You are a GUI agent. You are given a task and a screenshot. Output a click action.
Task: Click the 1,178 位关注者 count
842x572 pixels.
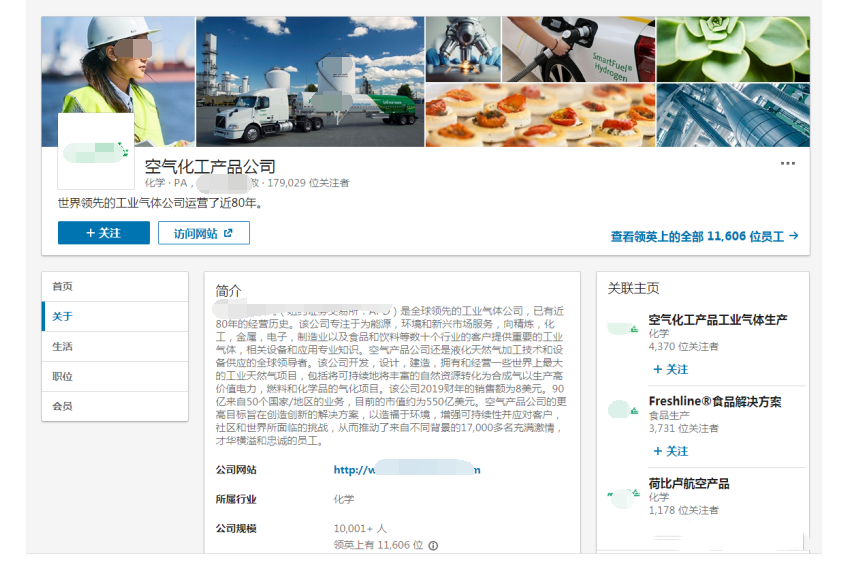pos(683,510)
